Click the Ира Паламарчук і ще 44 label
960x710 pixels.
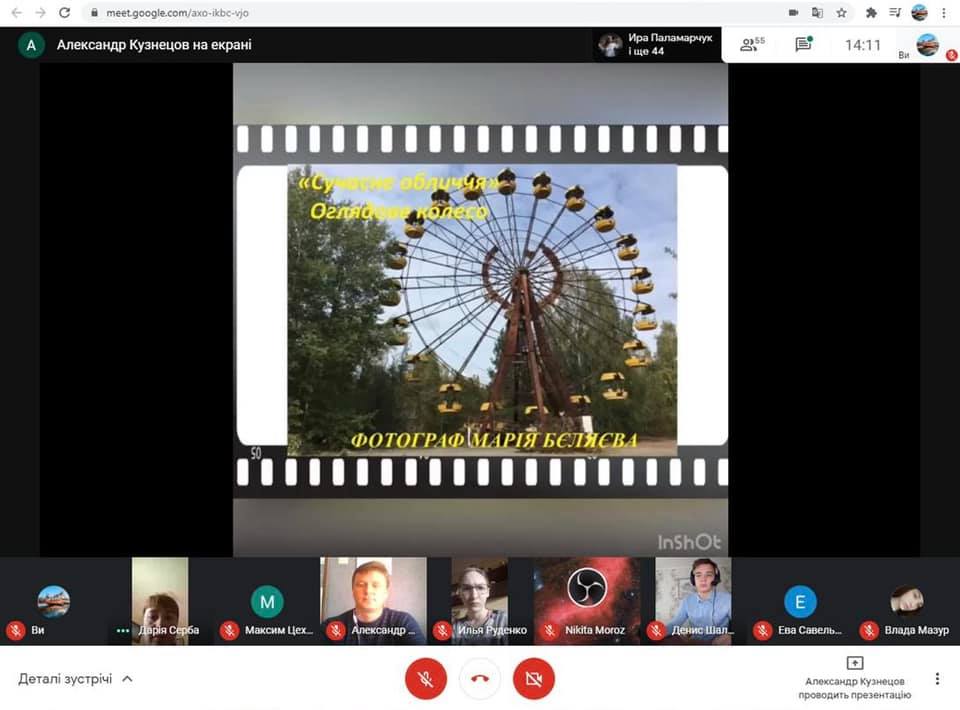(655, 44)
